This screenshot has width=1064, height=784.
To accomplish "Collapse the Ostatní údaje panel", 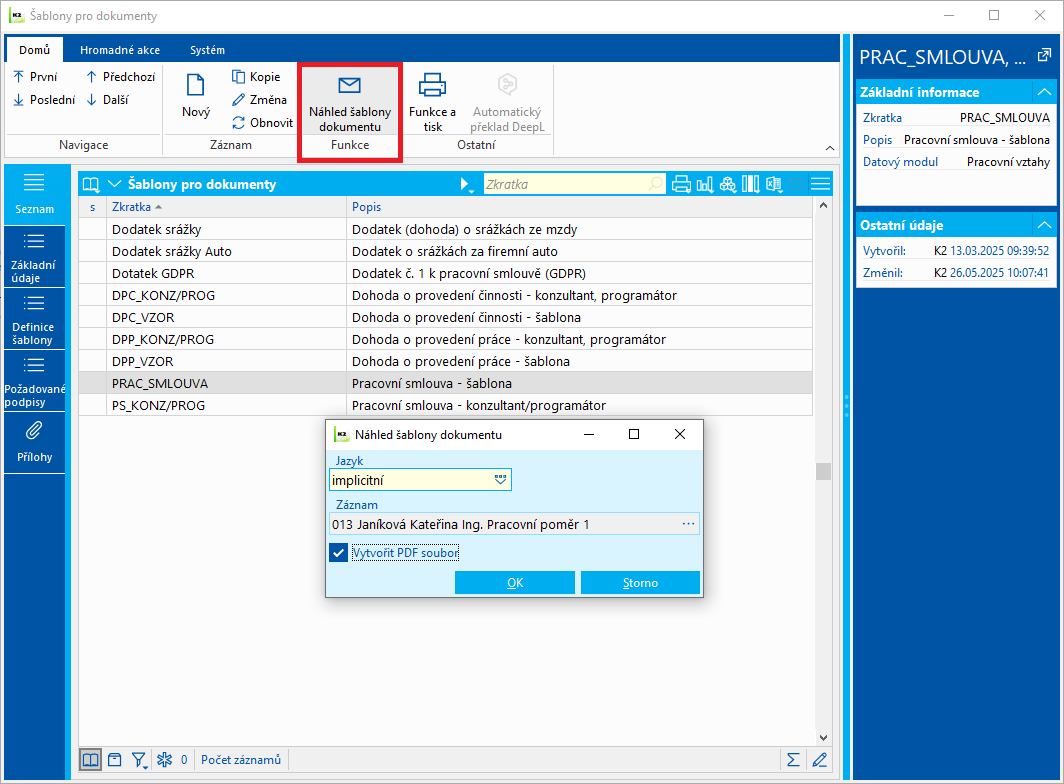I will [x=1044, y=225].
